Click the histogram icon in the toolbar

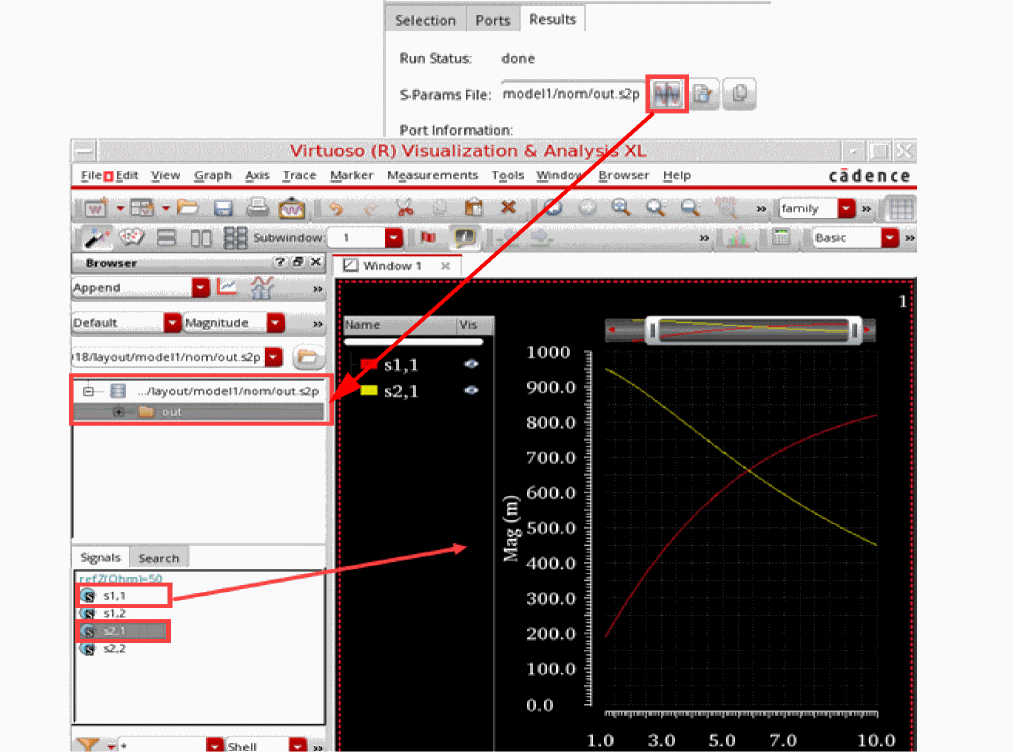pos(738,238)
